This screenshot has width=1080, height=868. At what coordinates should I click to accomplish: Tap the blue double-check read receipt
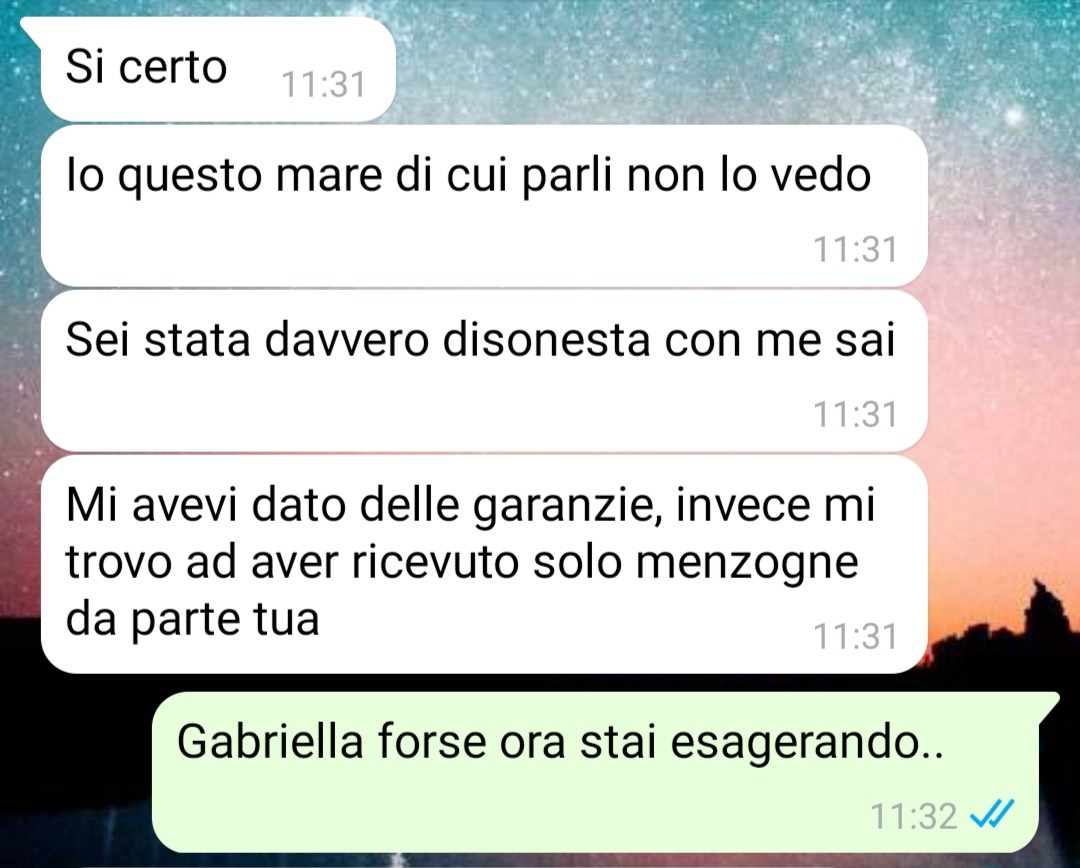coord(992,814)
